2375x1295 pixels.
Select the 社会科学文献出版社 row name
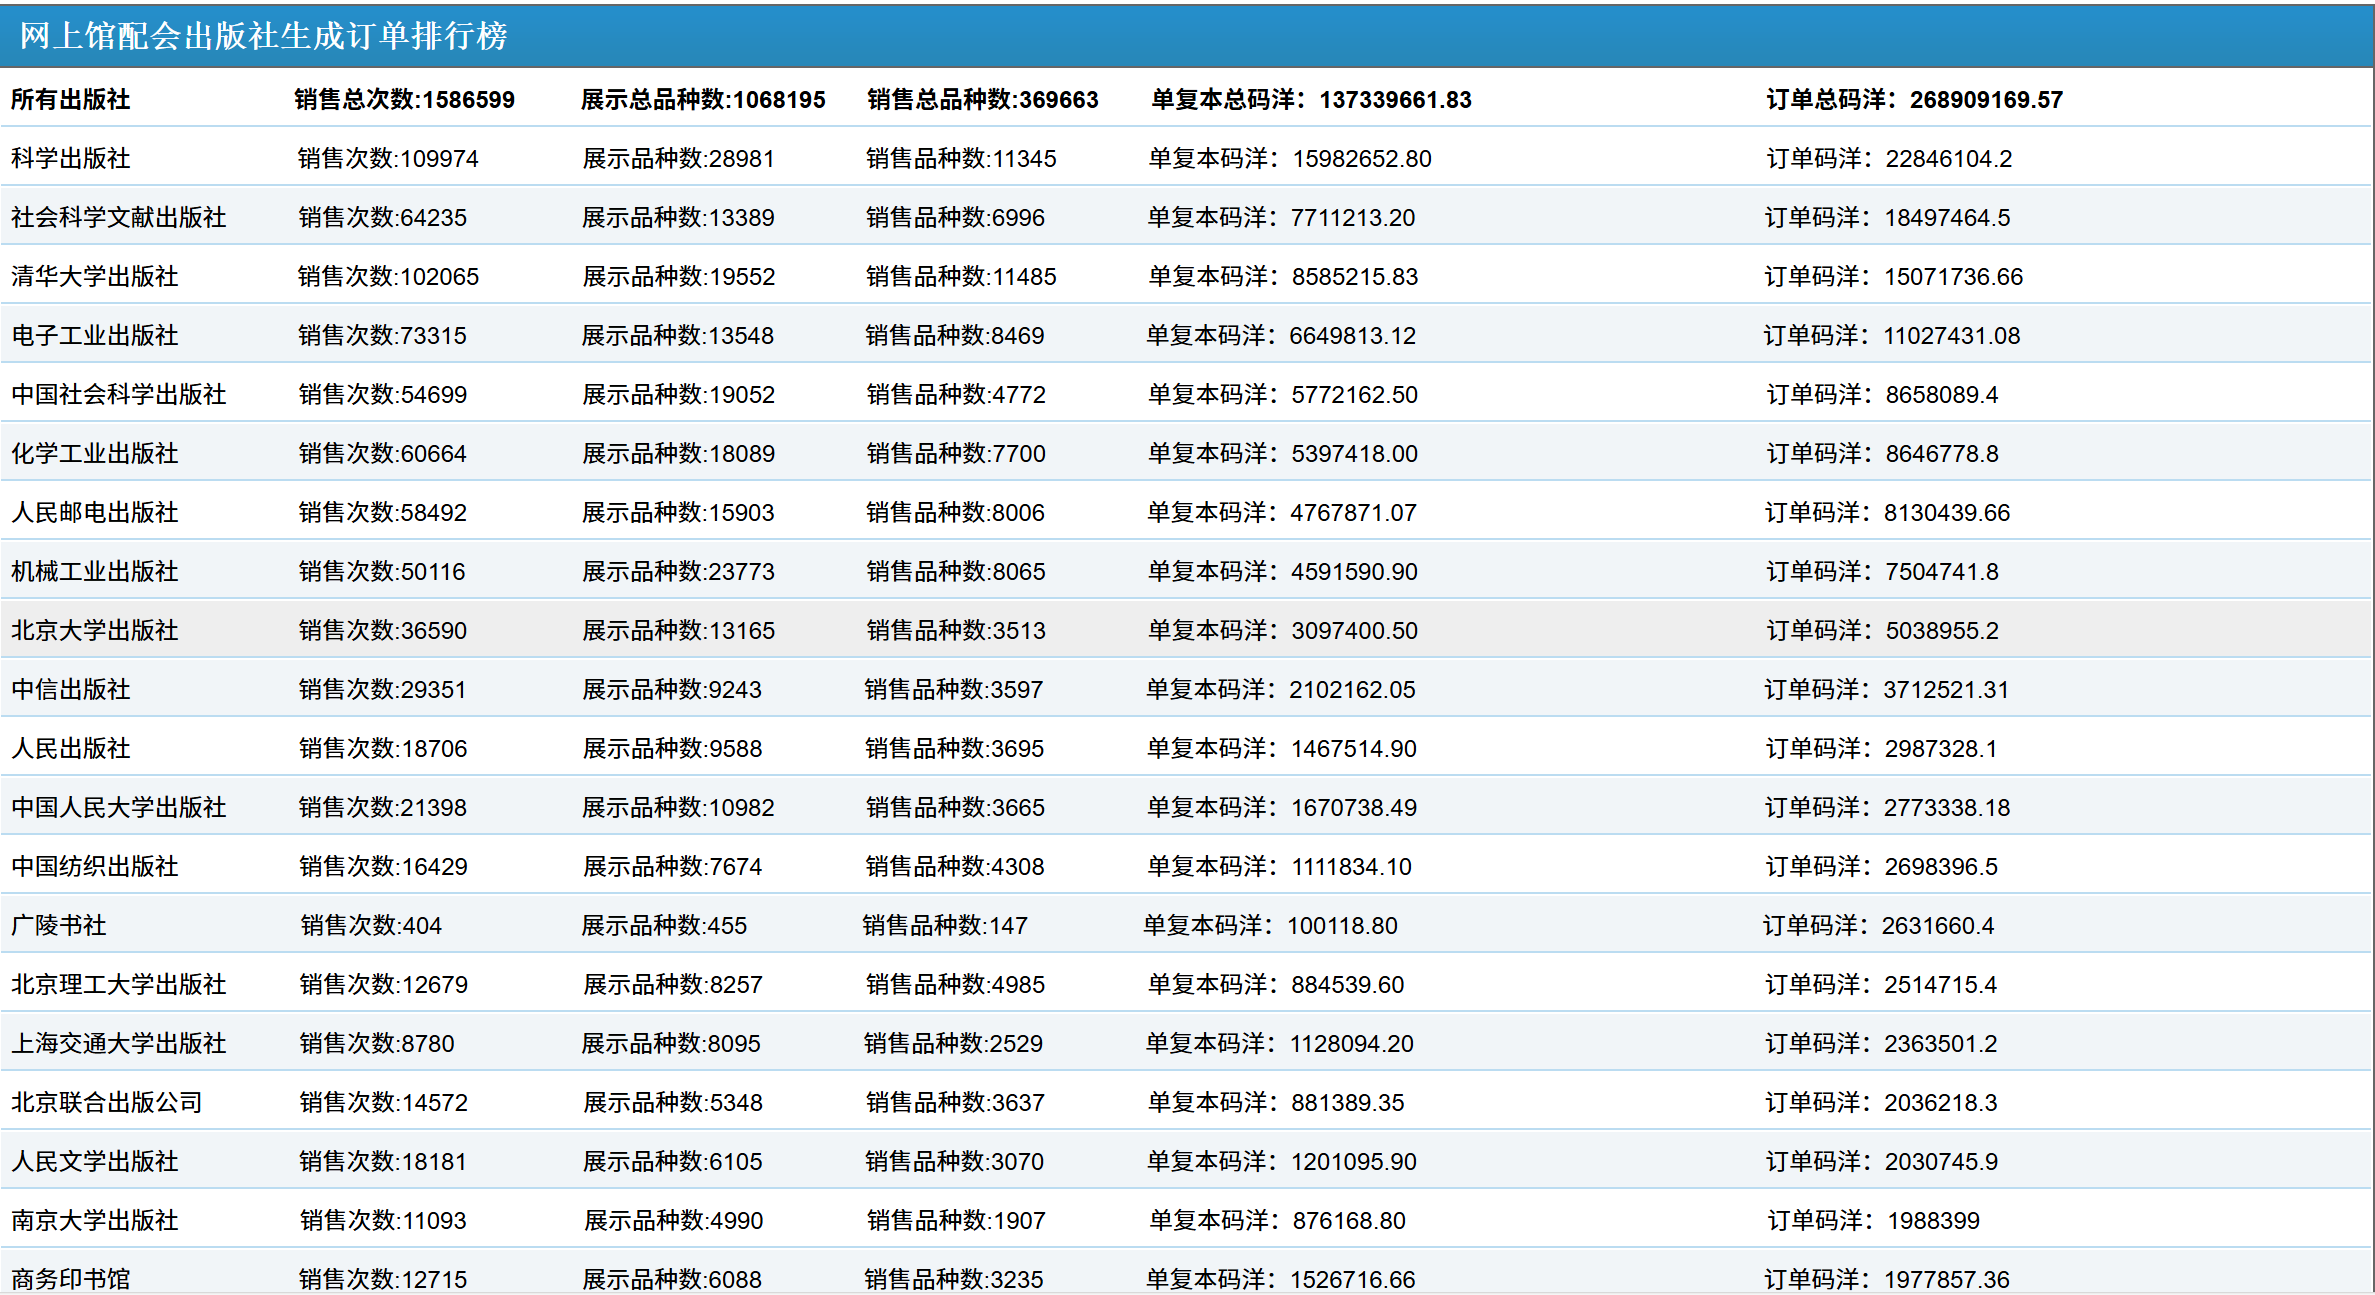coord(118,217)
